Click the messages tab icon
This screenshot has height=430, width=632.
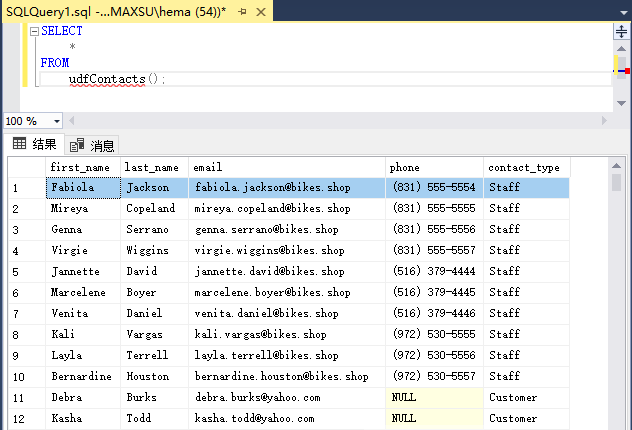click(x=77, y=145)
